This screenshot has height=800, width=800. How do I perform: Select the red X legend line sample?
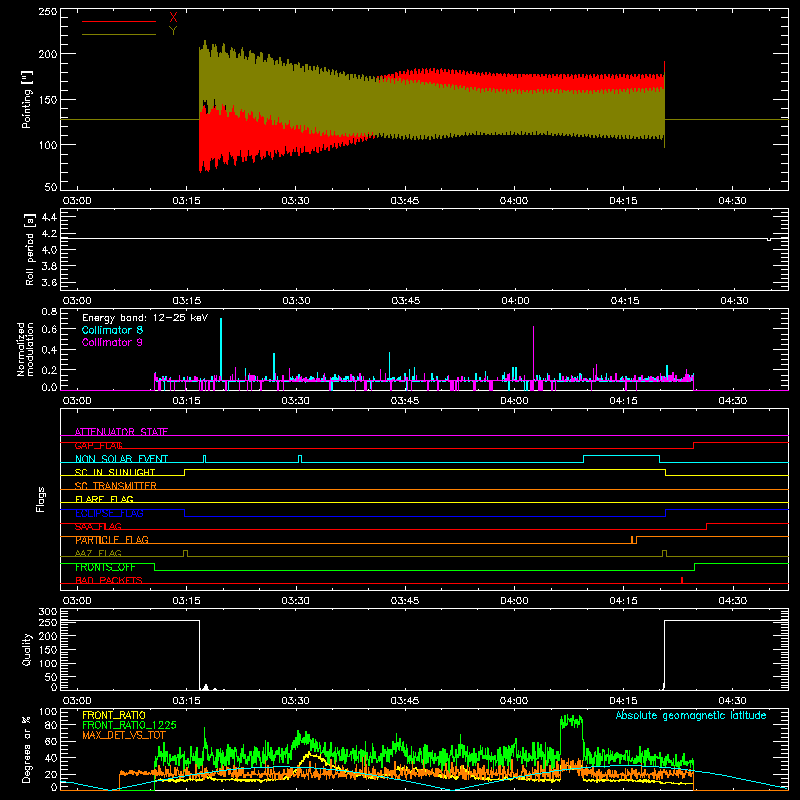click(x=119, y=21)
